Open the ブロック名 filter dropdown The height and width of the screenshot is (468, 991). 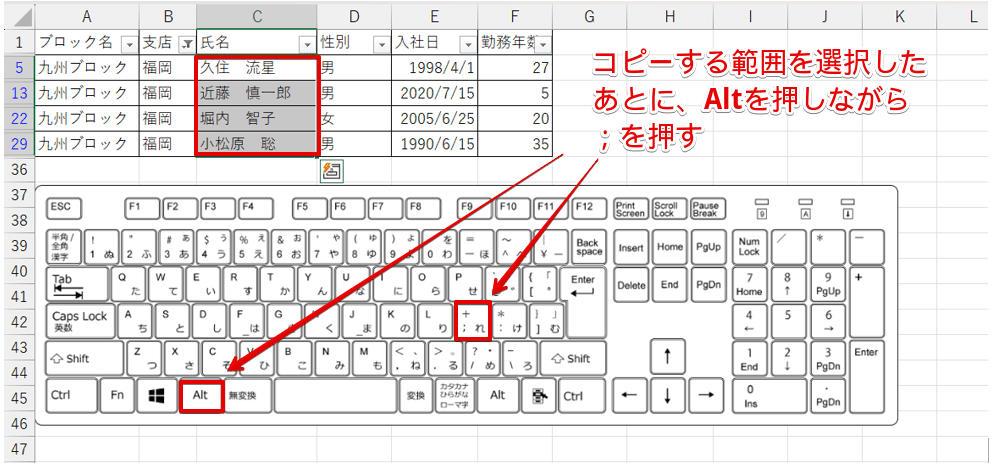[130, 44]
